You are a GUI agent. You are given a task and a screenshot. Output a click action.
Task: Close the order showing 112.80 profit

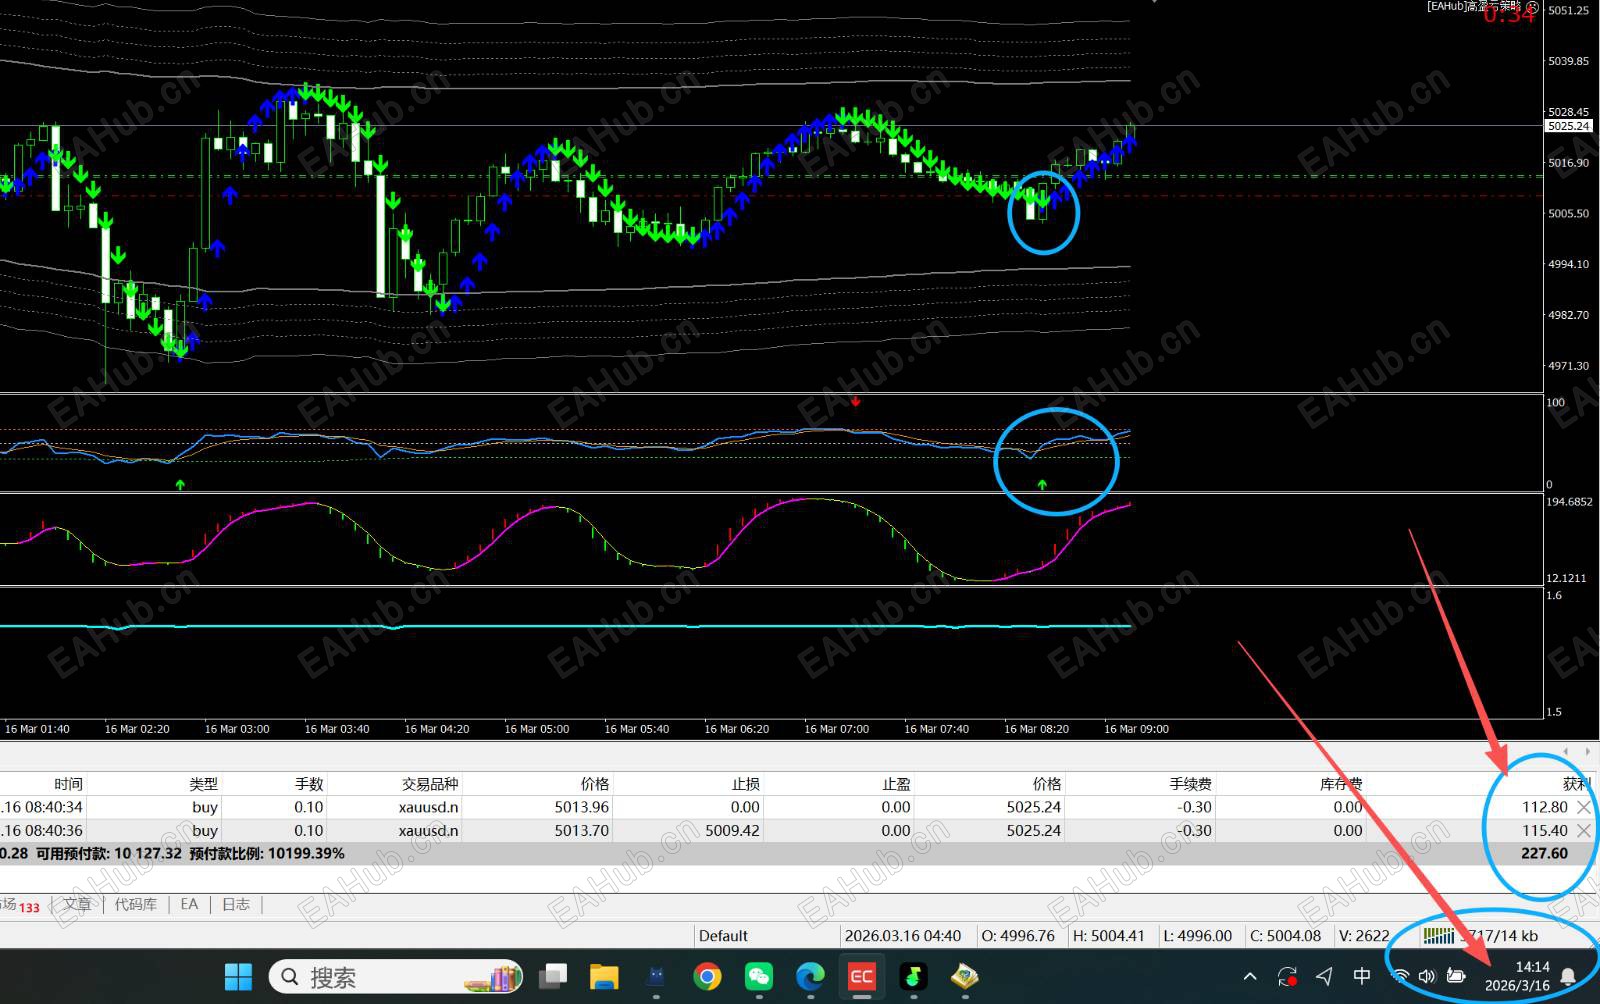[1584, 807]
